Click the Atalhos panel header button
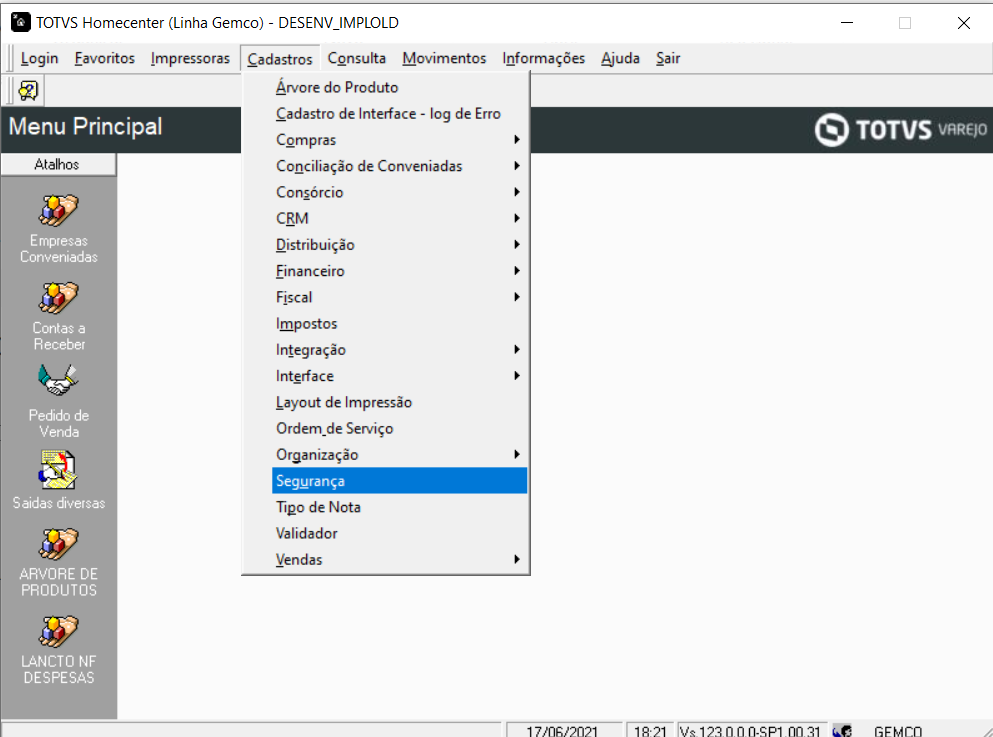 58,165
